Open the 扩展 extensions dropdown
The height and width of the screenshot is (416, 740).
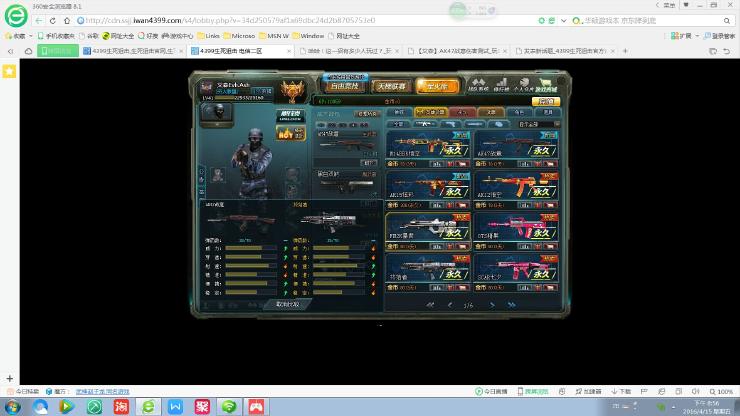coord(684,36)
